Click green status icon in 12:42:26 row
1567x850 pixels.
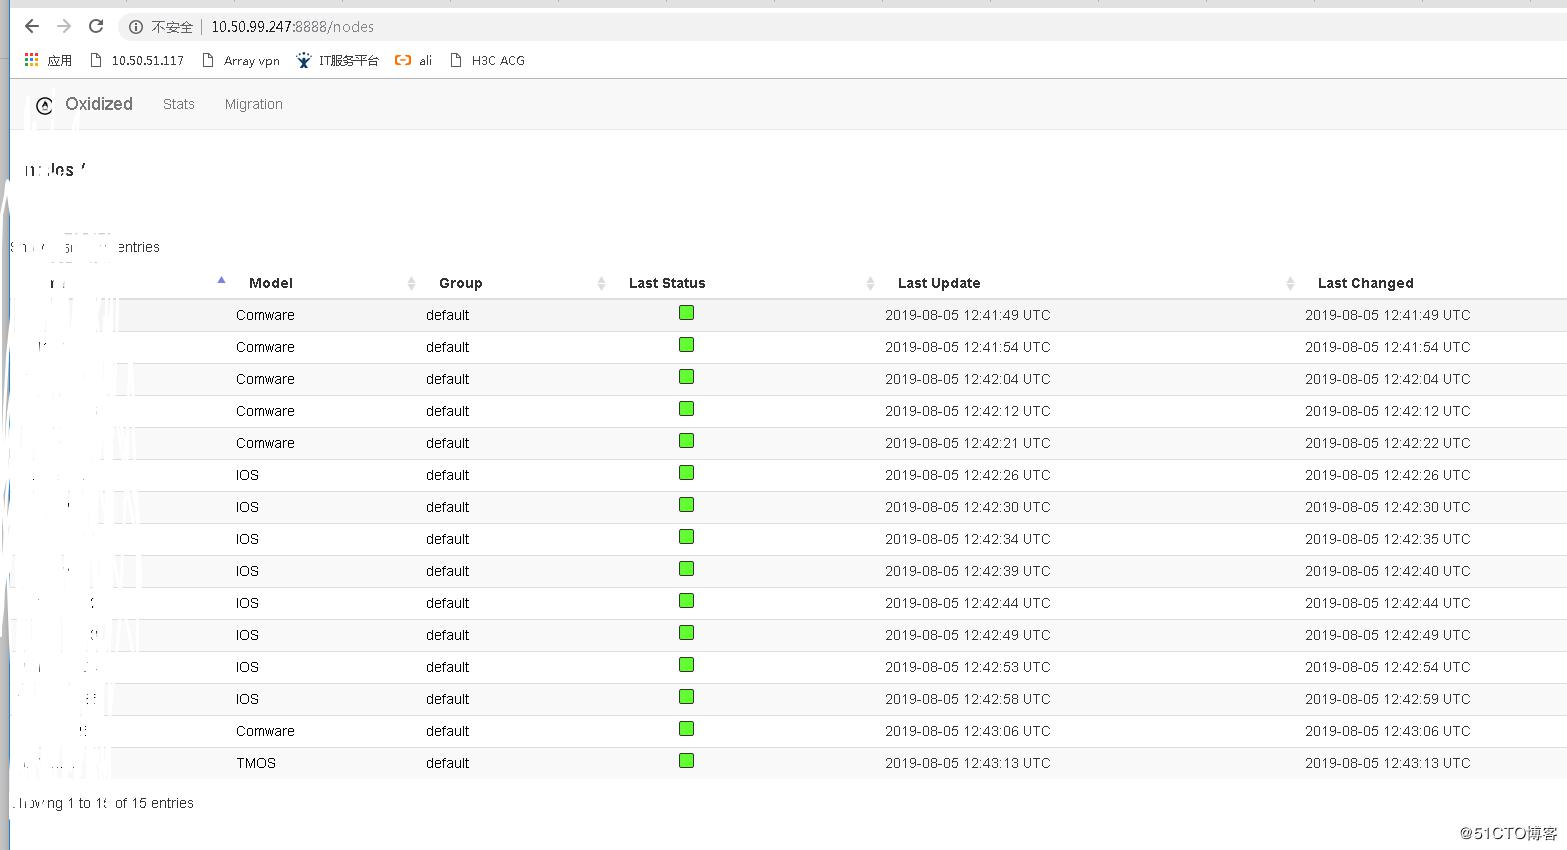686,473
